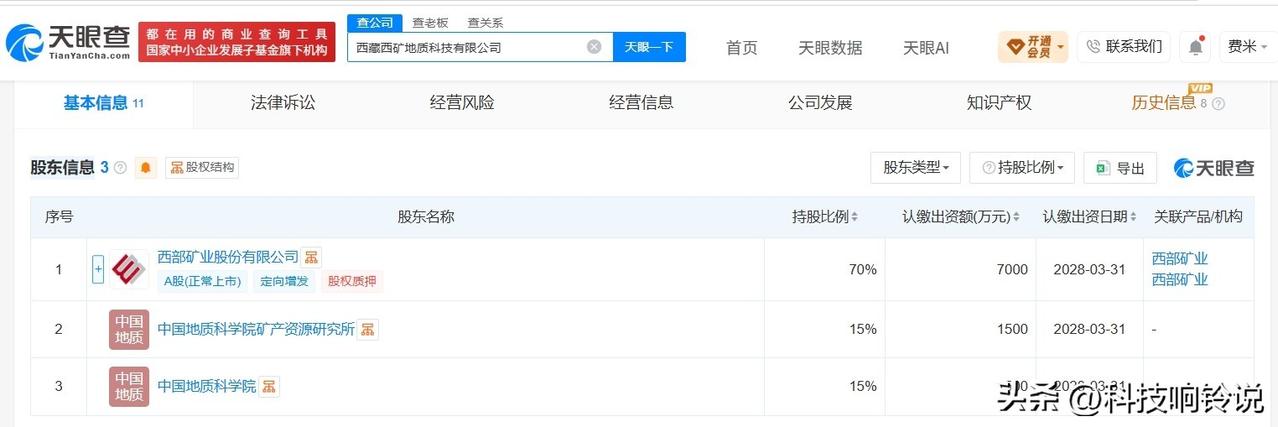This screenshot has width=1278, height=427.
Task: Select 查老板 search mode tab
Action: point(430,22)
